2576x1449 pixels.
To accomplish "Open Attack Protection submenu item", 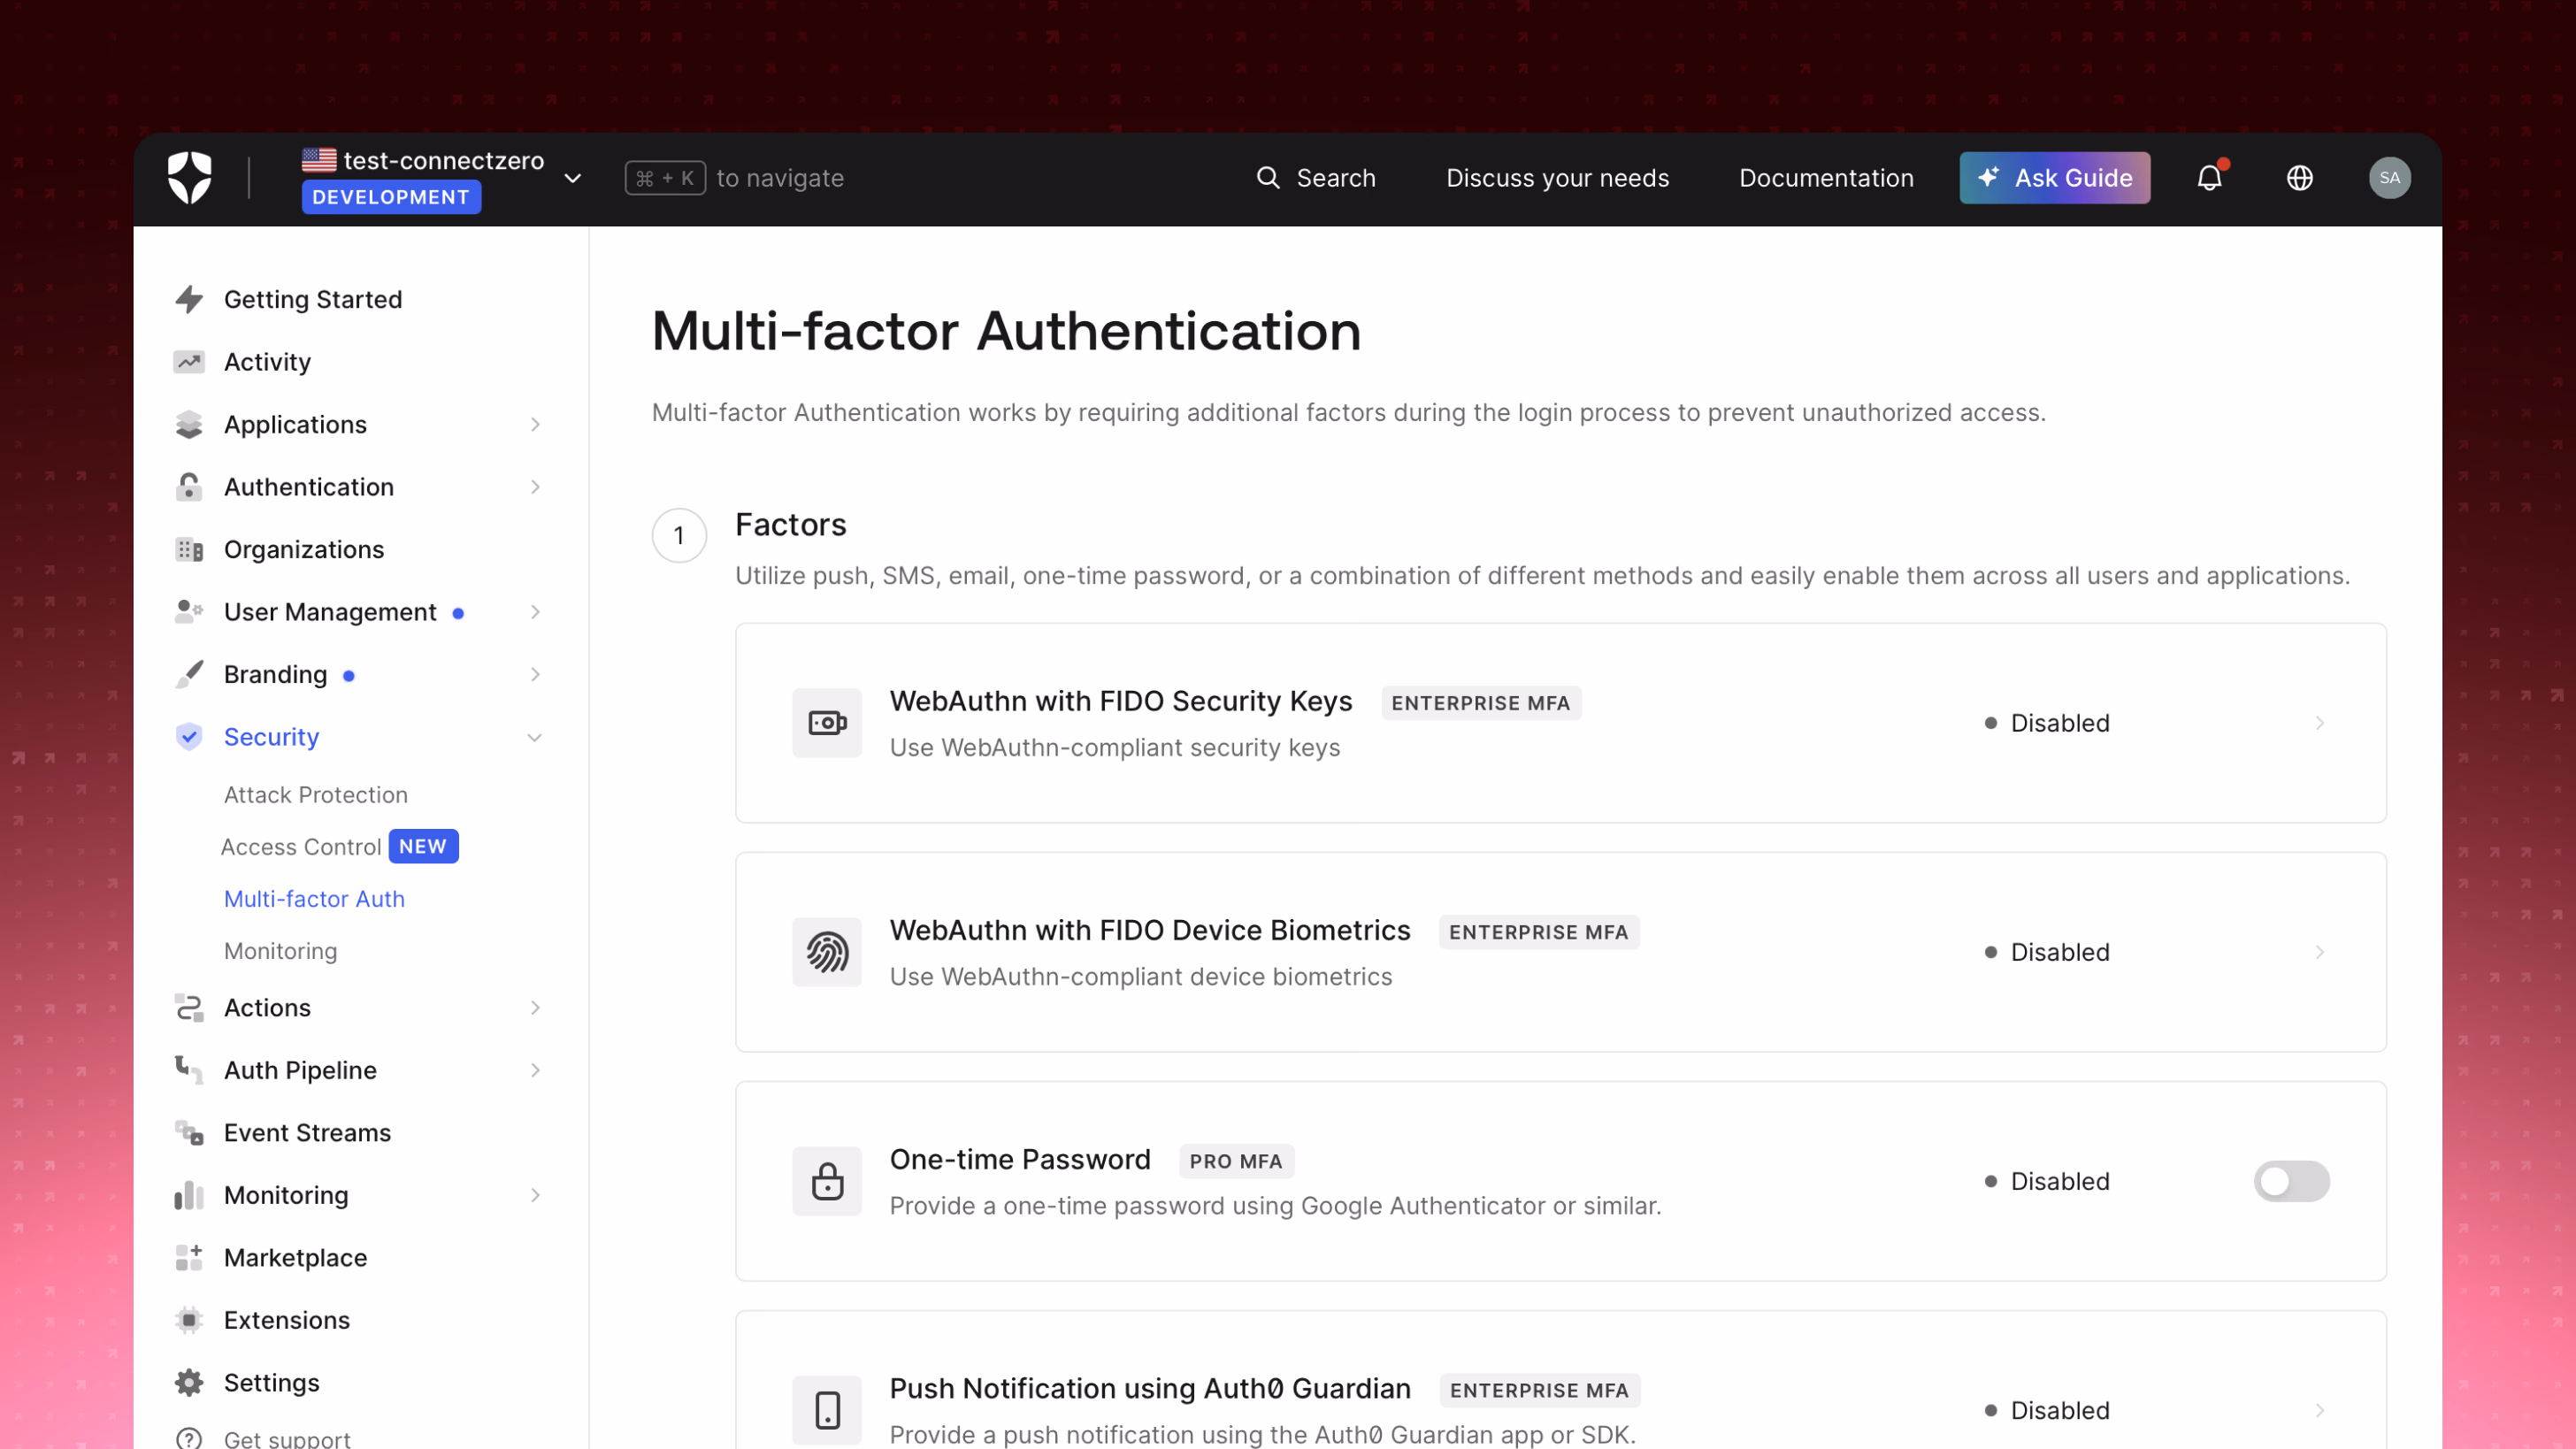I will pos(316,795).
